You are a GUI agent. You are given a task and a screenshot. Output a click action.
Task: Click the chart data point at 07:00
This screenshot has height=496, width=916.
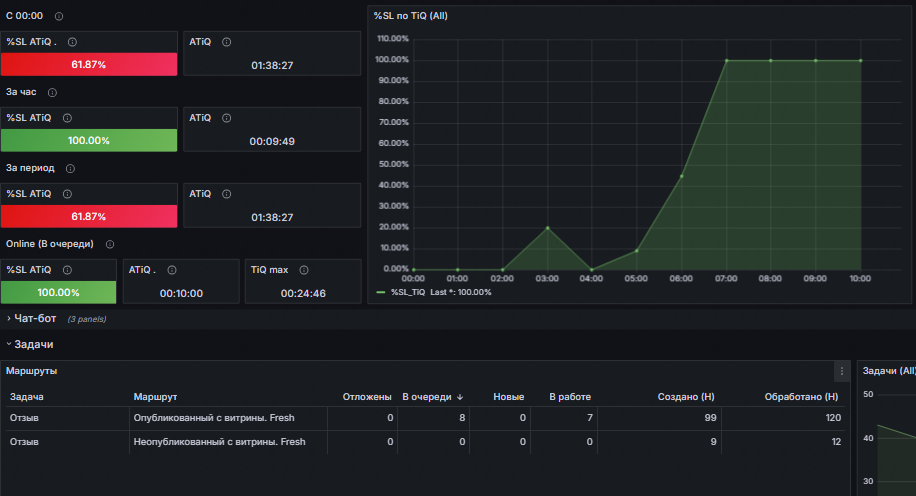(x=727, y=60)
